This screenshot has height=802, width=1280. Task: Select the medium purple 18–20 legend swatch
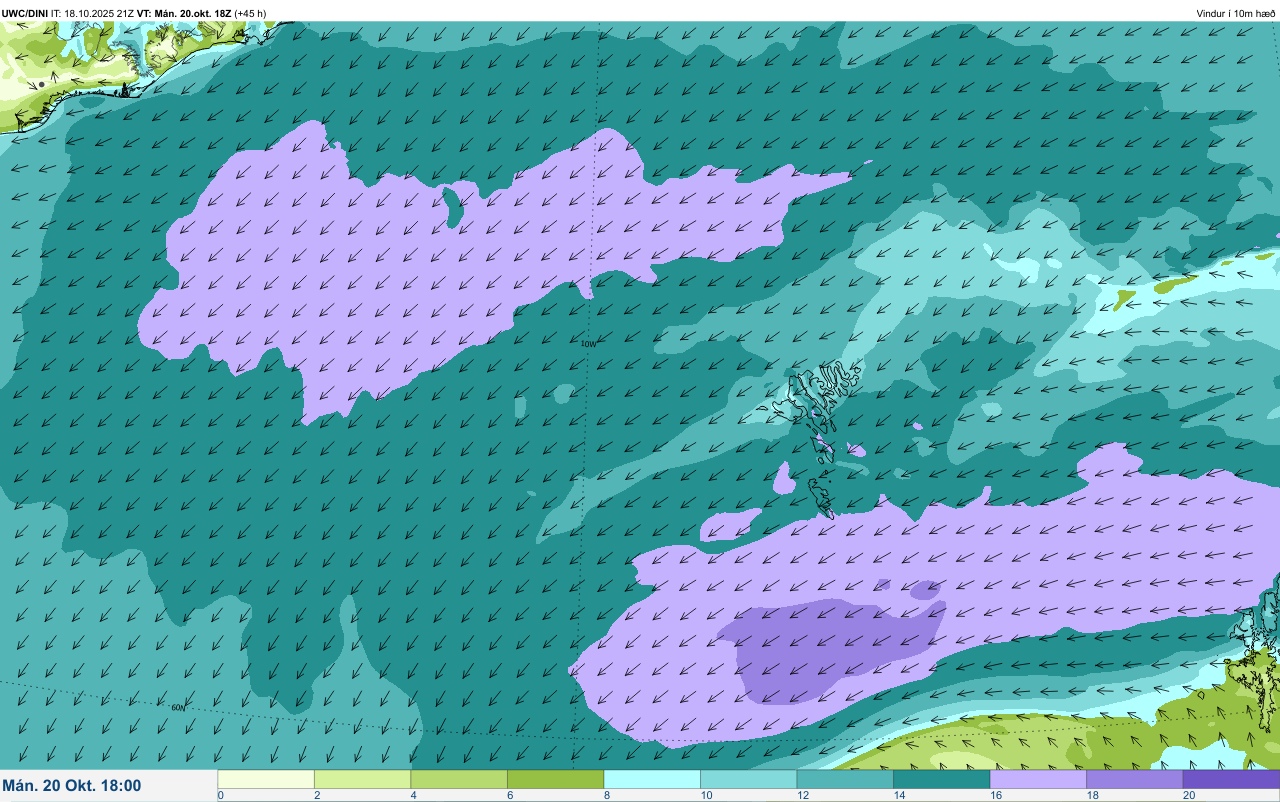pos(1134,779)
